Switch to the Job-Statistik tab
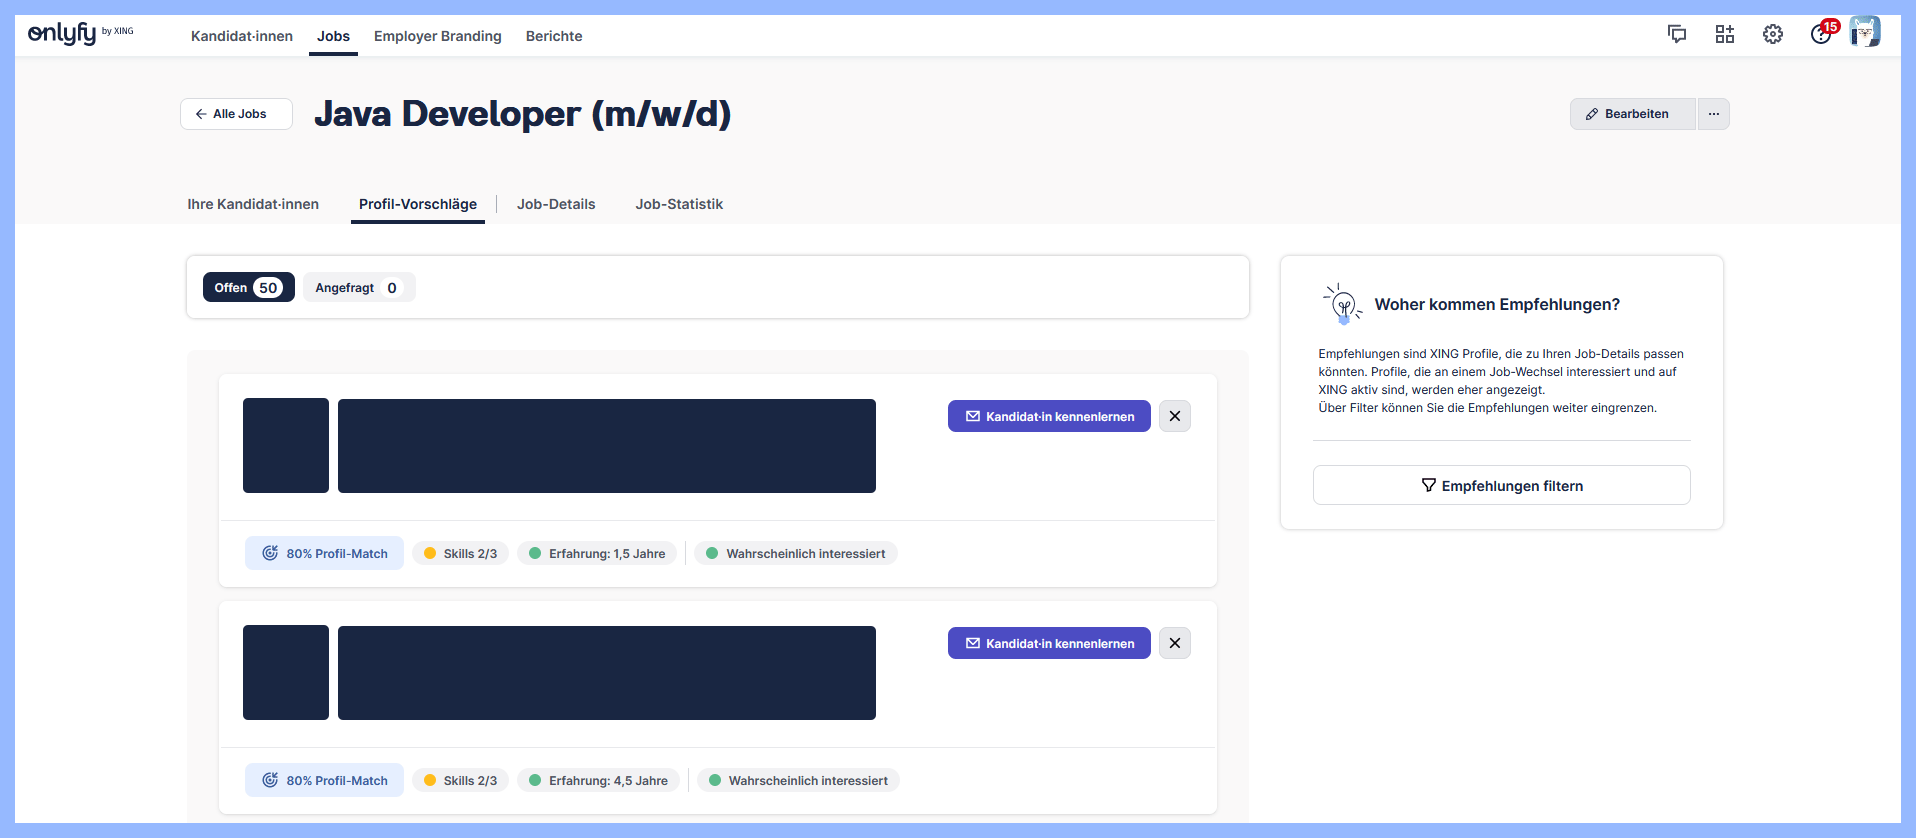Image resolution: width=1916 pixels, height=838 pixels. point(679,204)
